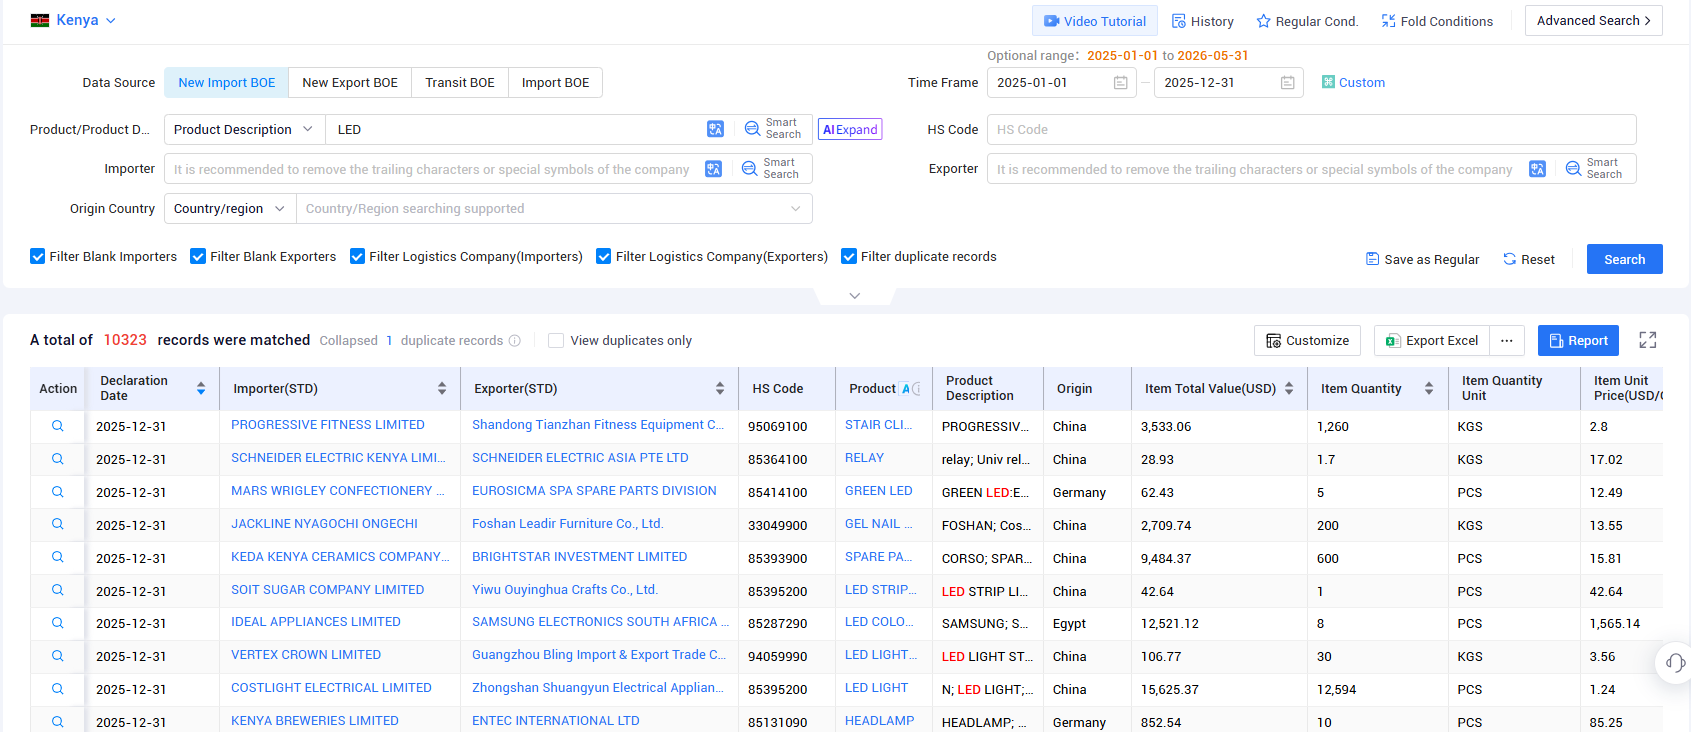The height and width of the screenshot is (732, 1691).
Task: Open details magnifier for IDEAL APPLIANCES row
Action: pos(58,623)
